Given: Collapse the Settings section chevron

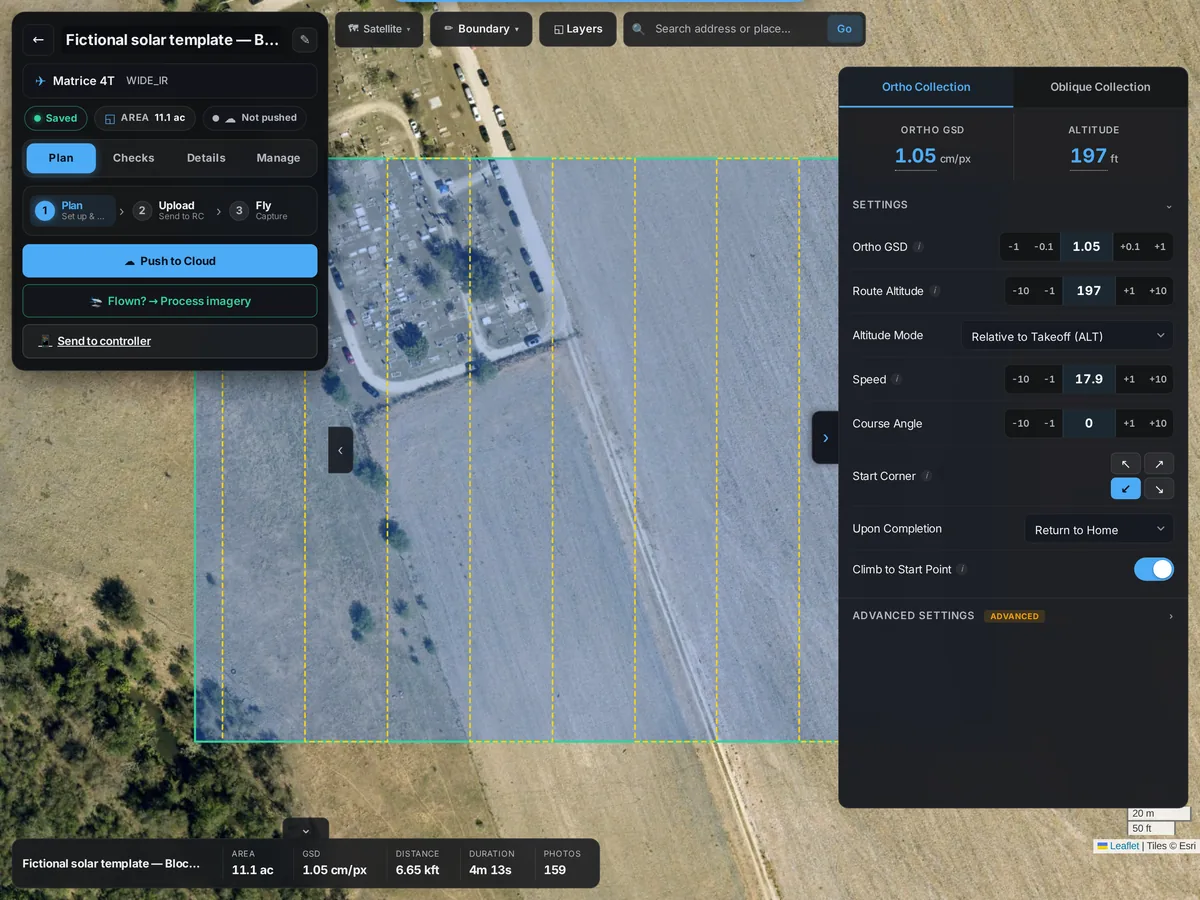Looking at the screenshot, I should 1169,206.
